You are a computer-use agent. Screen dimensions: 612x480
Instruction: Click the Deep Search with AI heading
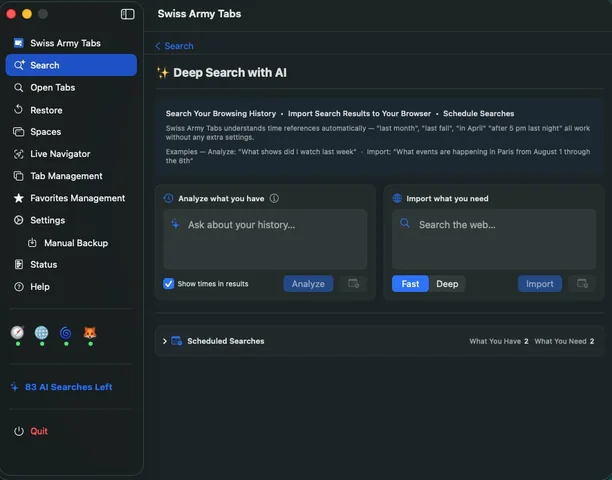[230, 73]
